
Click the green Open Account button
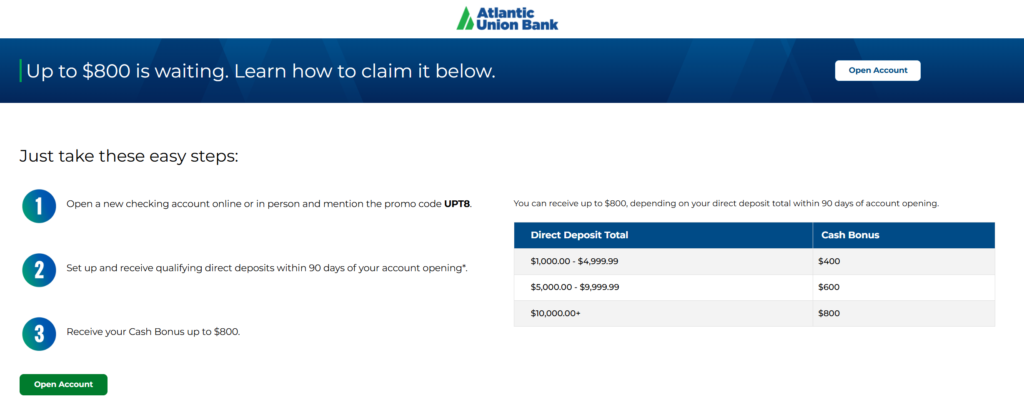click(63, 384)
